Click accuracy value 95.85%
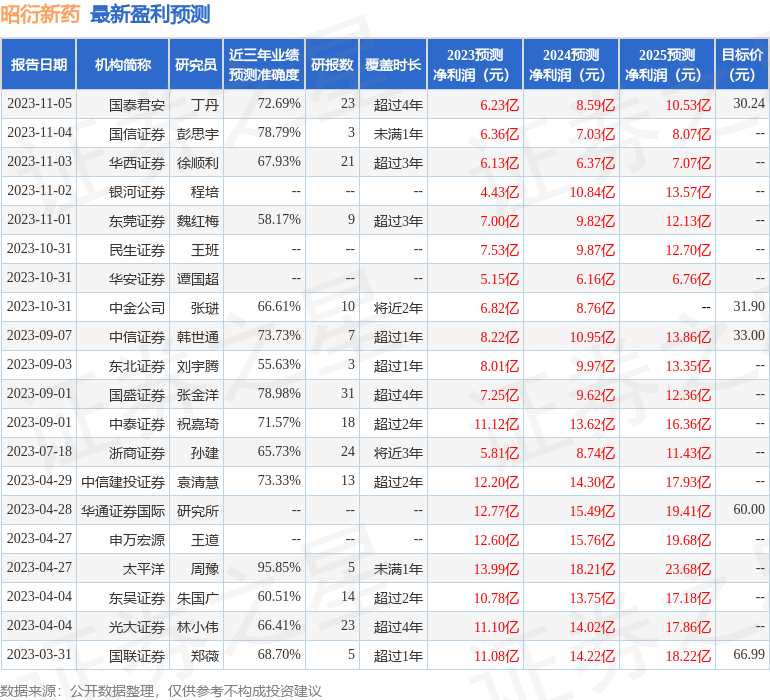This screenshot has height=700, width=770. click(x=279, y=567)
